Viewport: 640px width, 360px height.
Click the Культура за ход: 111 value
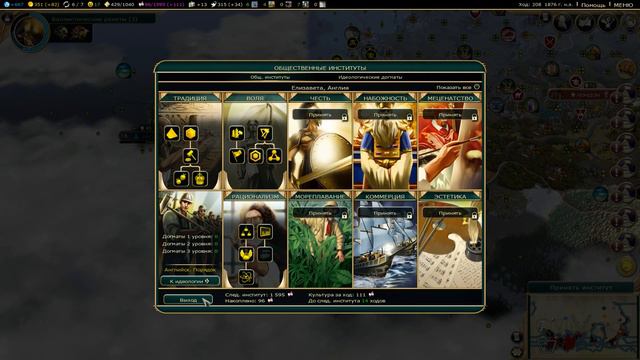click(x=341, y=294)
